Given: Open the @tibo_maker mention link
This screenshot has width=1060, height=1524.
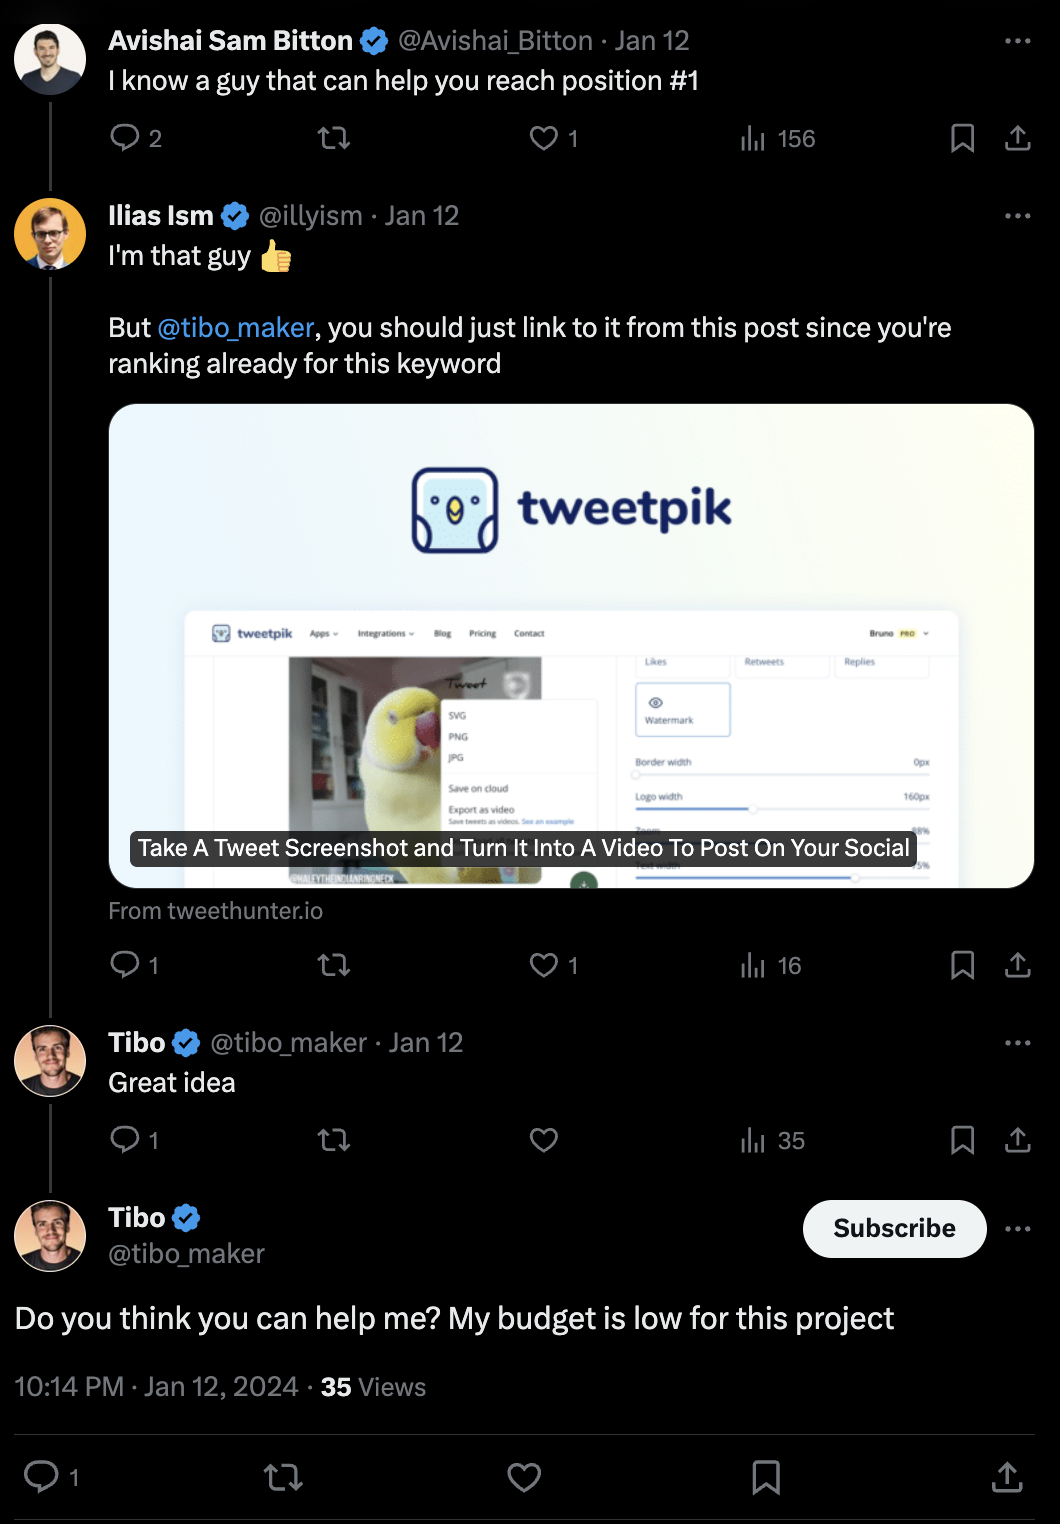Looking at the screenshot, I should [236, 328].
